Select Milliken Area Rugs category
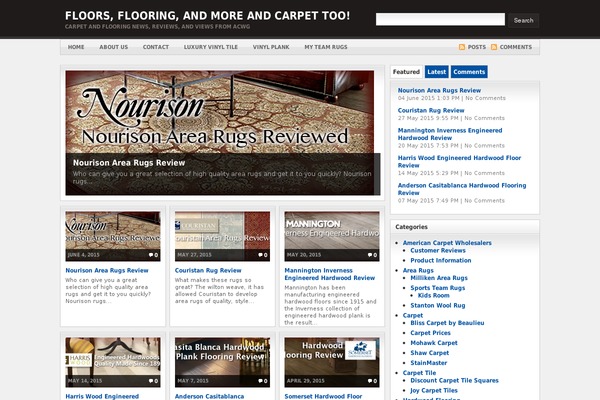The image size is (600, 400). tap(439, 278)
